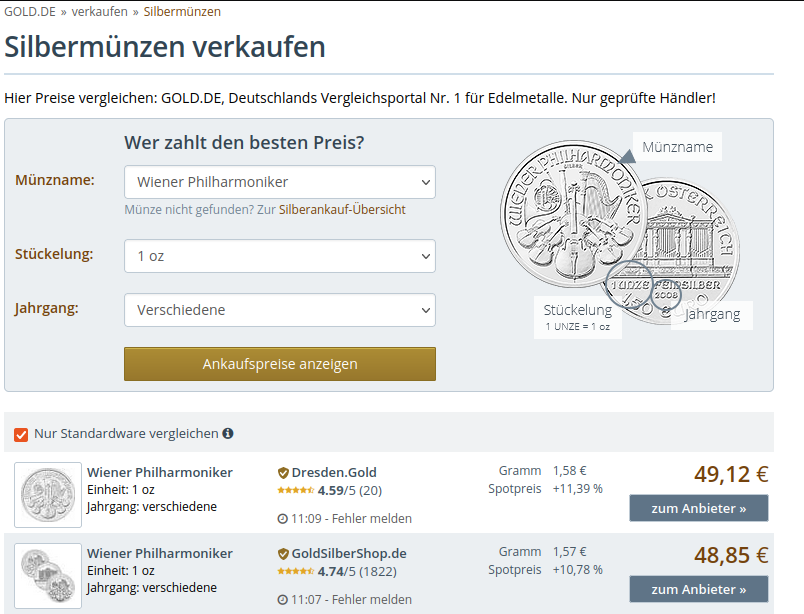Viewport: 804px width, 614px height.
Task: Click clock icon next to 11:09
Action: pos(282,519)
